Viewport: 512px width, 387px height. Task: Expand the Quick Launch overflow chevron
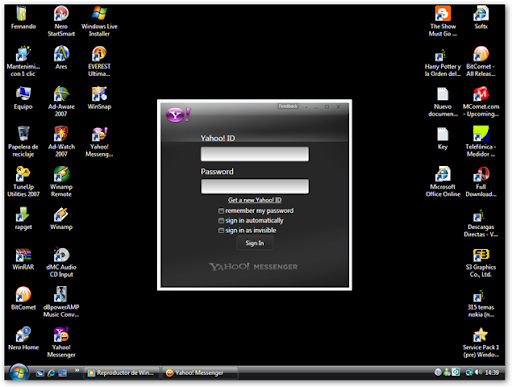point(77,370)
